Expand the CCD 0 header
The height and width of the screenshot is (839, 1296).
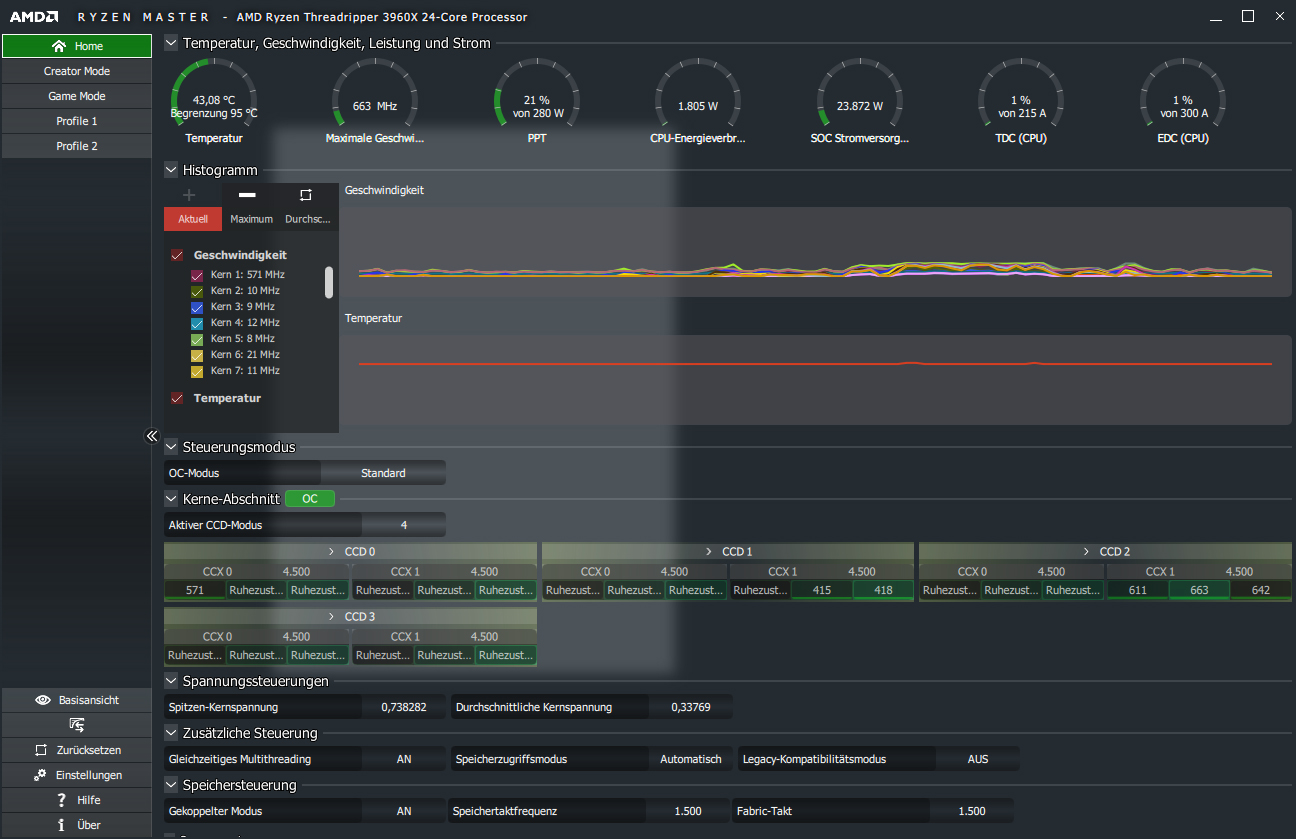pos(350,552)
